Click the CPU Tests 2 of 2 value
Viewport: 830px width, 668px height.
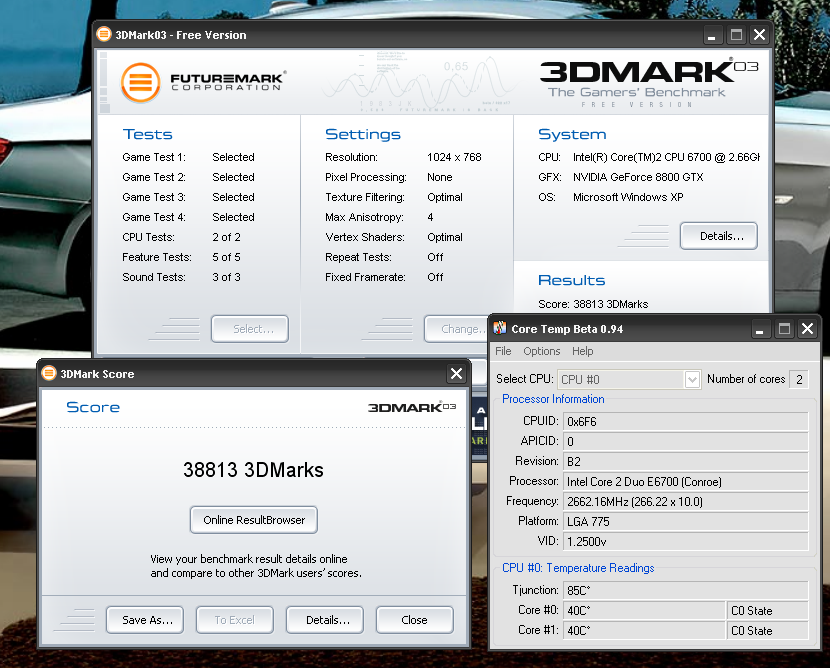(x=227, y=237)
